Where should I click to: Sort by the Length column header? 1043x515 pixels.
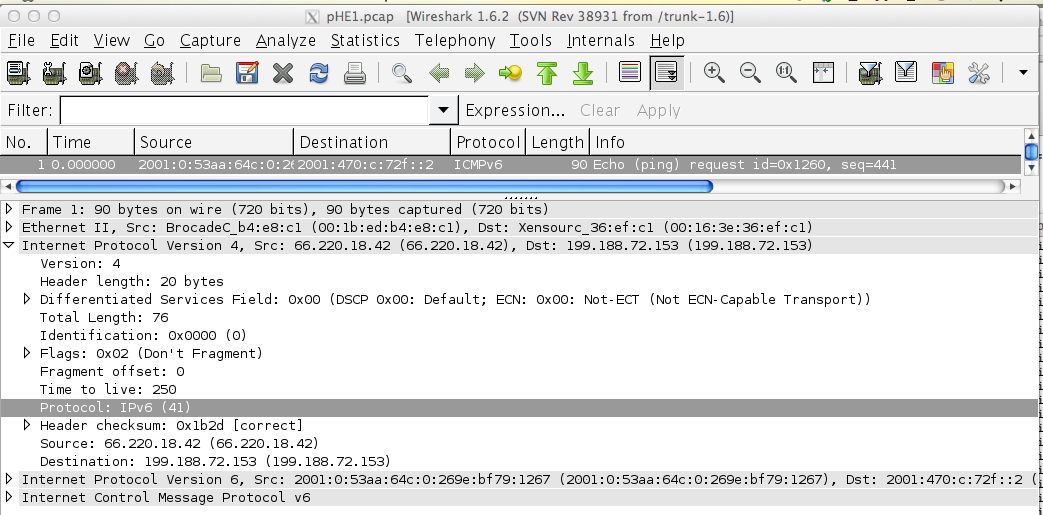pos(557,142)
